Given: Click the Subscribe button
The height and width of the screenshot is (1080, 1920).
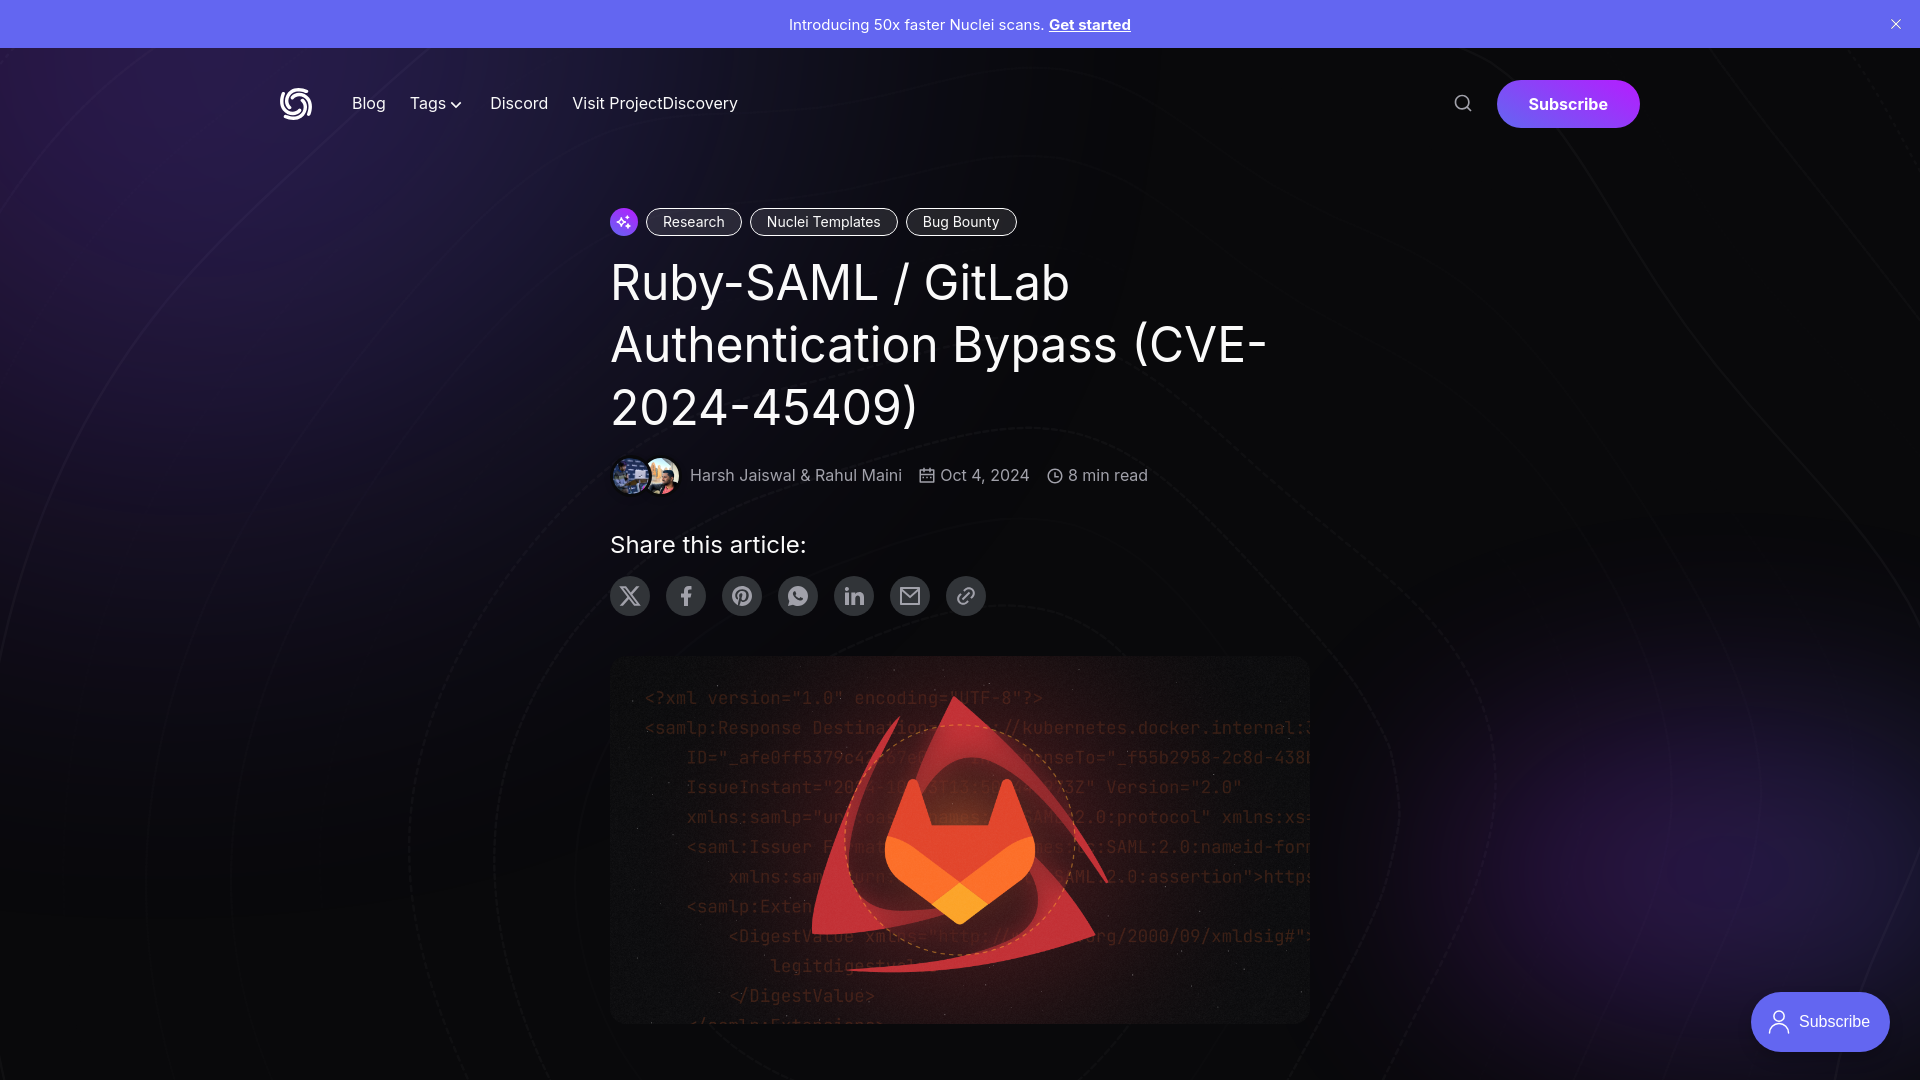Looking at the screenshot, I should point(1568,103).
